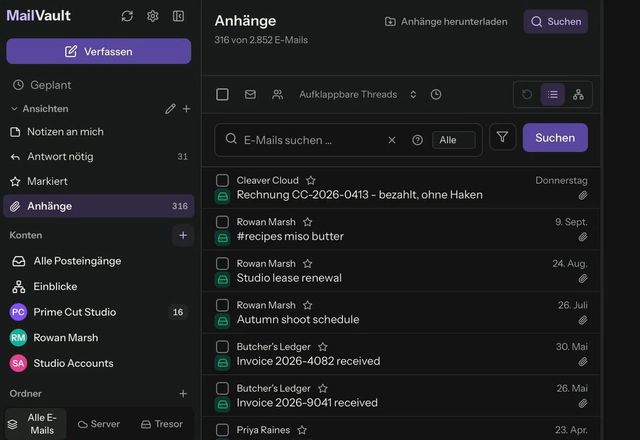640x440 pixels.
Task: Click the purple Suchen search button
Action: (555, 138)
